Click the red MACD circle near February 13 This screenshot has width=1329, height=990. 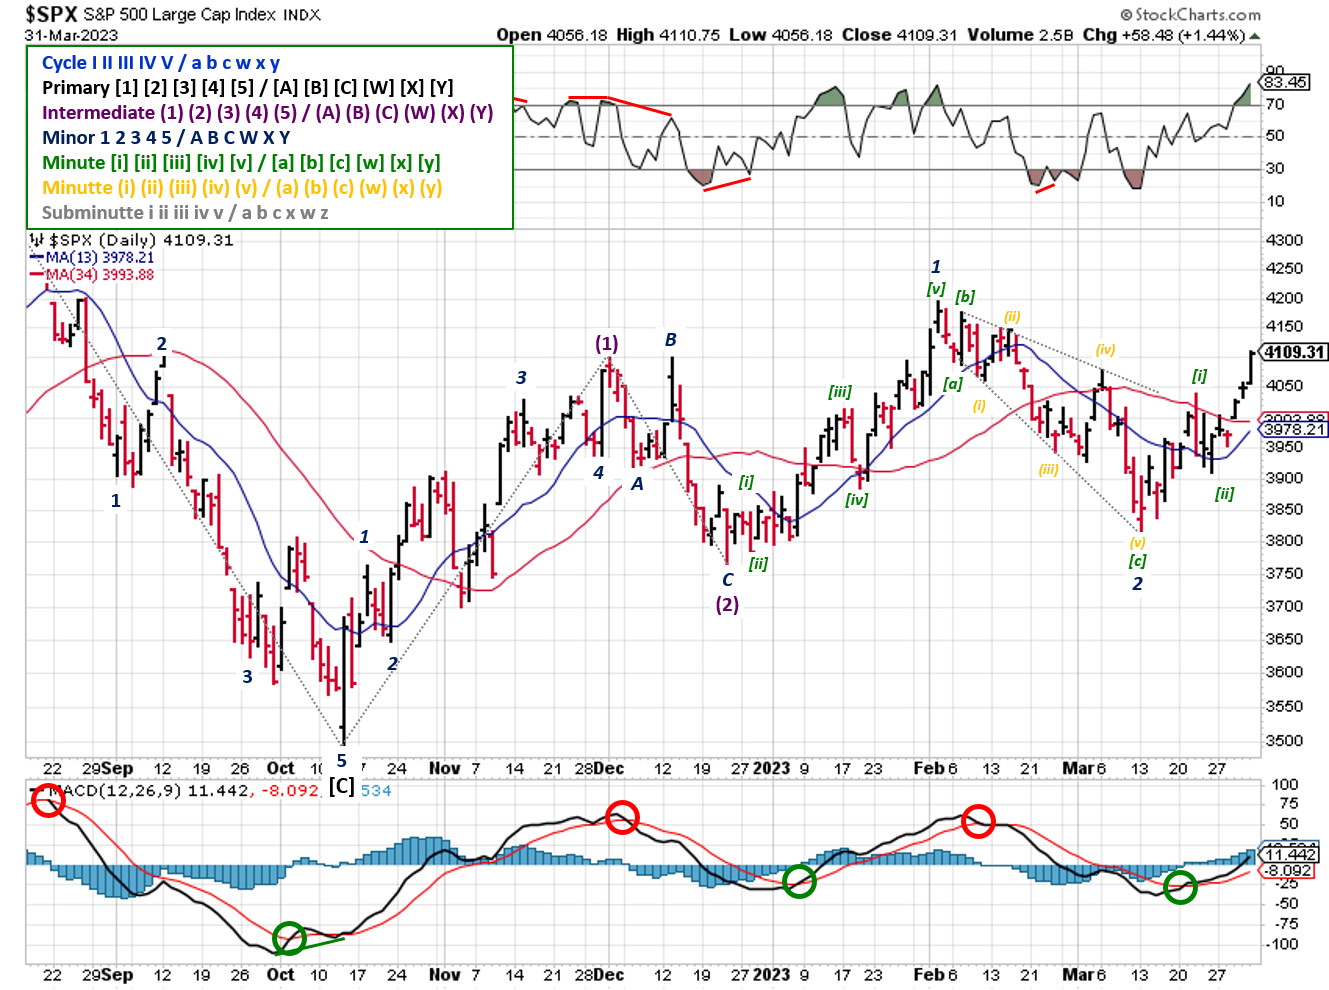[x=978, y=821]
